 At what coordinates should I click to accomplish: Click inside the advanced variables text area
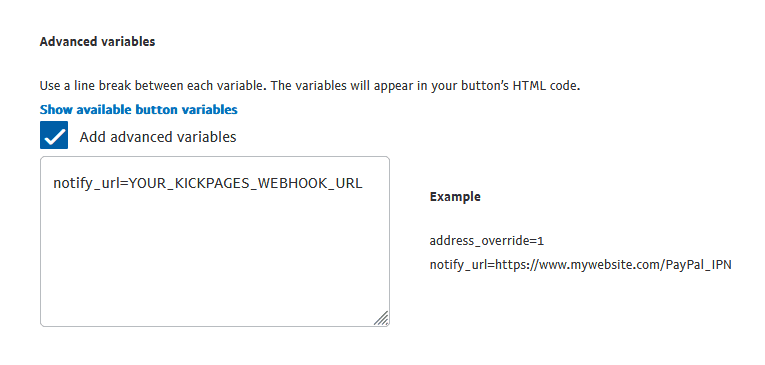215,242
